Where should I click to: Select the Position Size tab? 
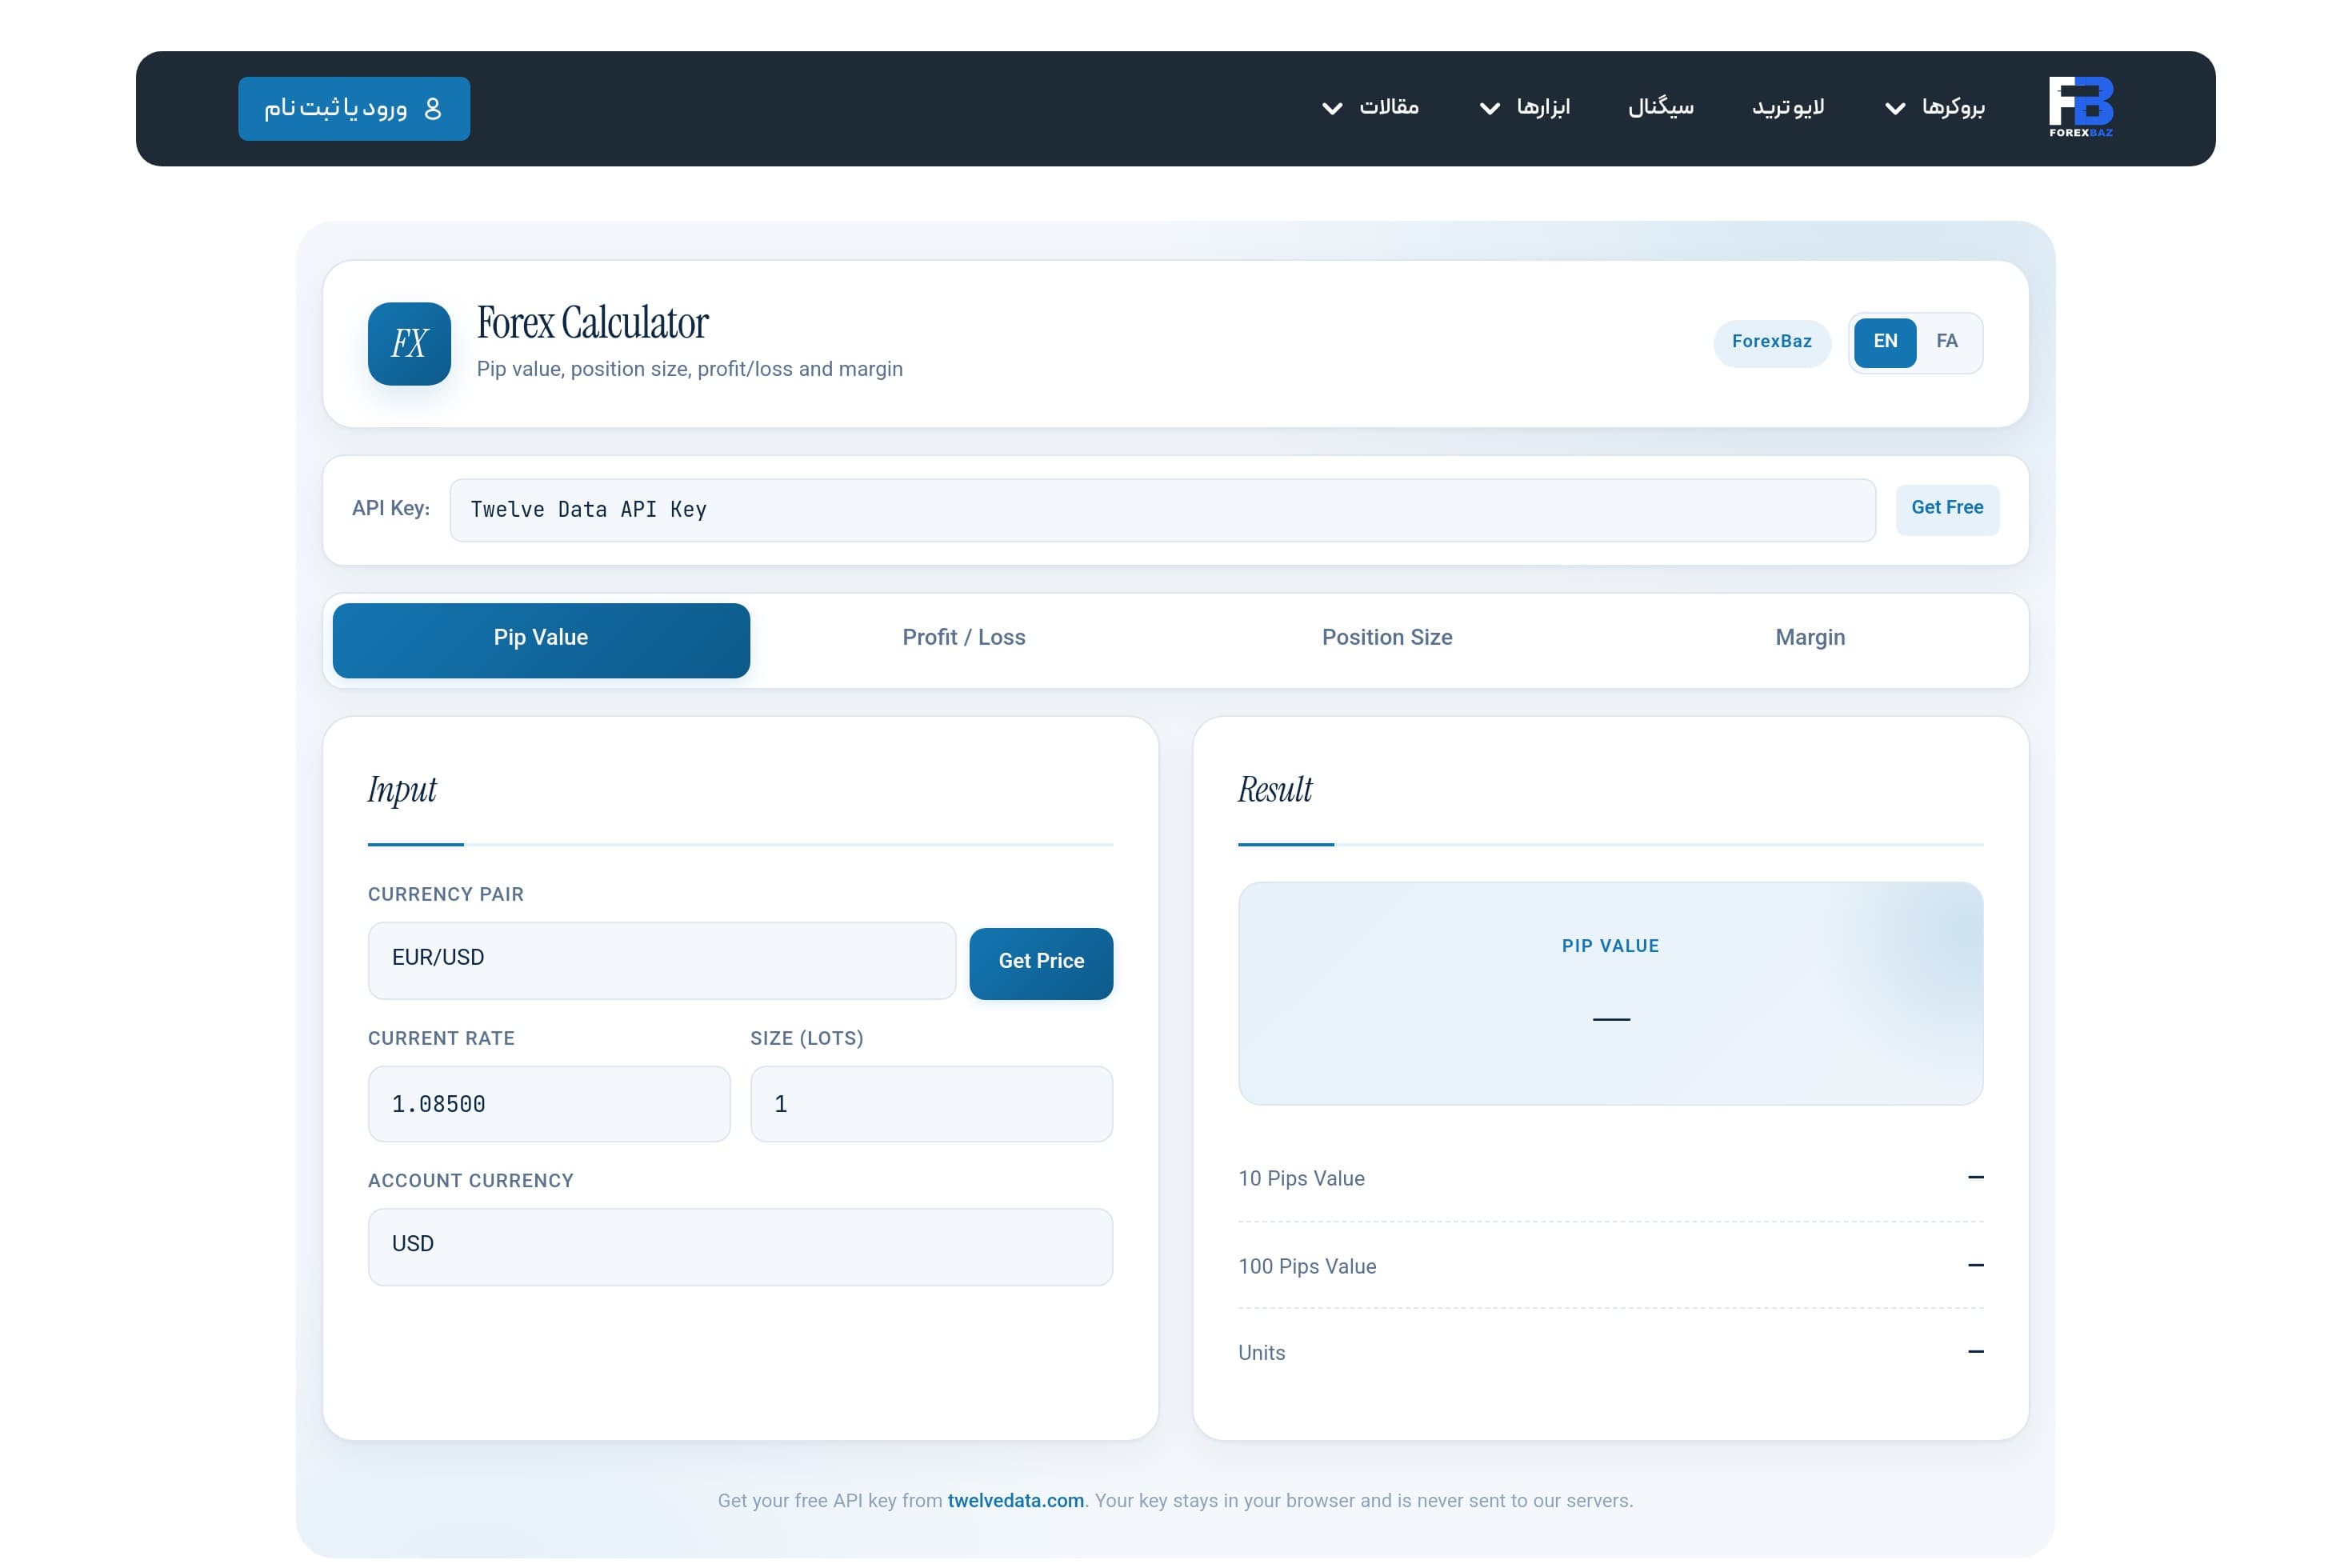coord(1387,640)
